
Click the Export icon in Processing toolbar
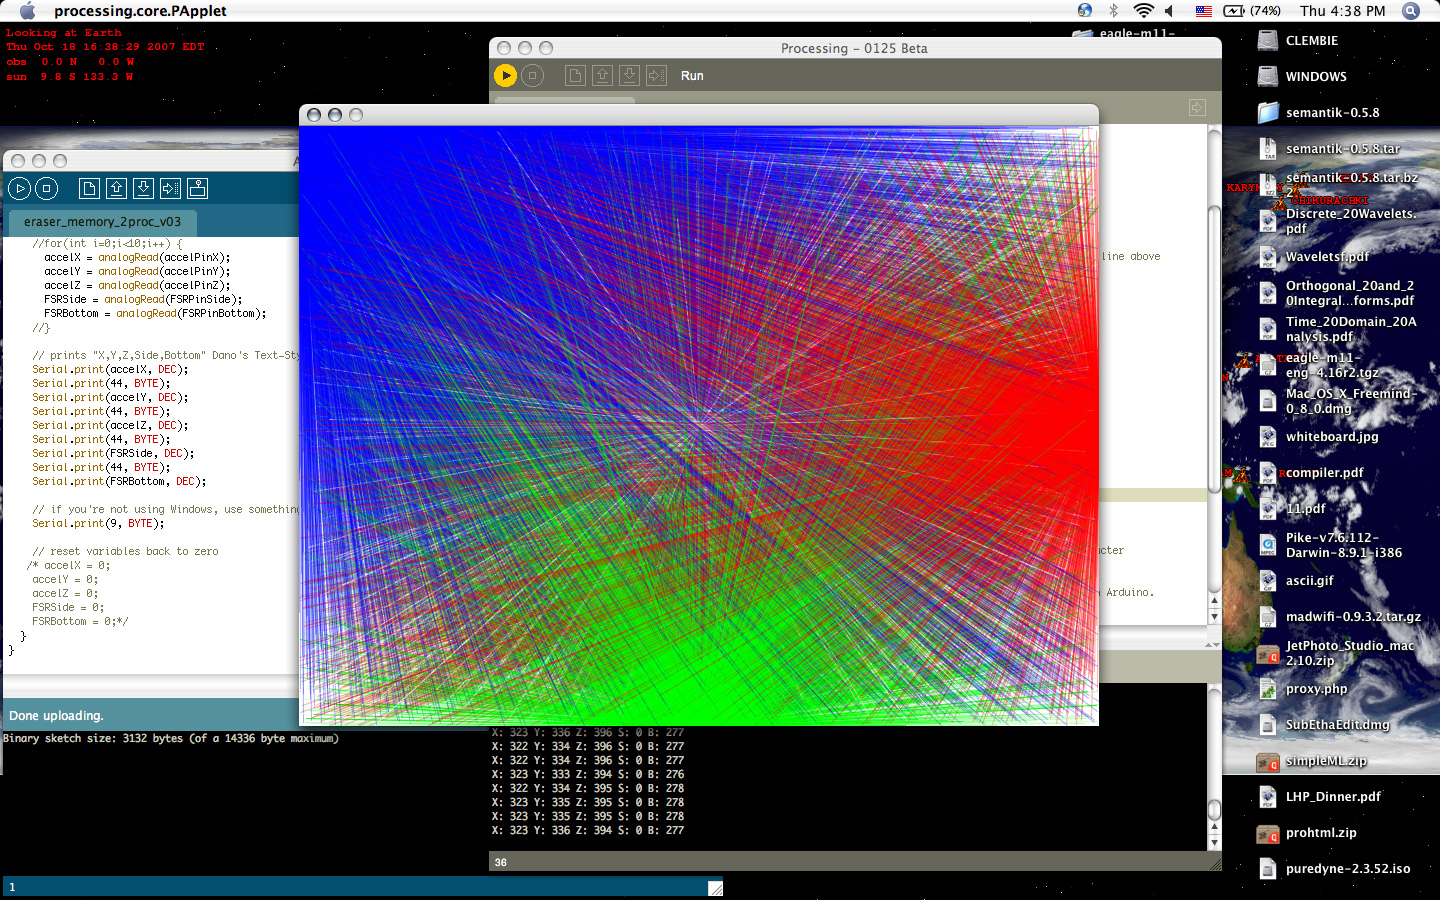(656, 75)
